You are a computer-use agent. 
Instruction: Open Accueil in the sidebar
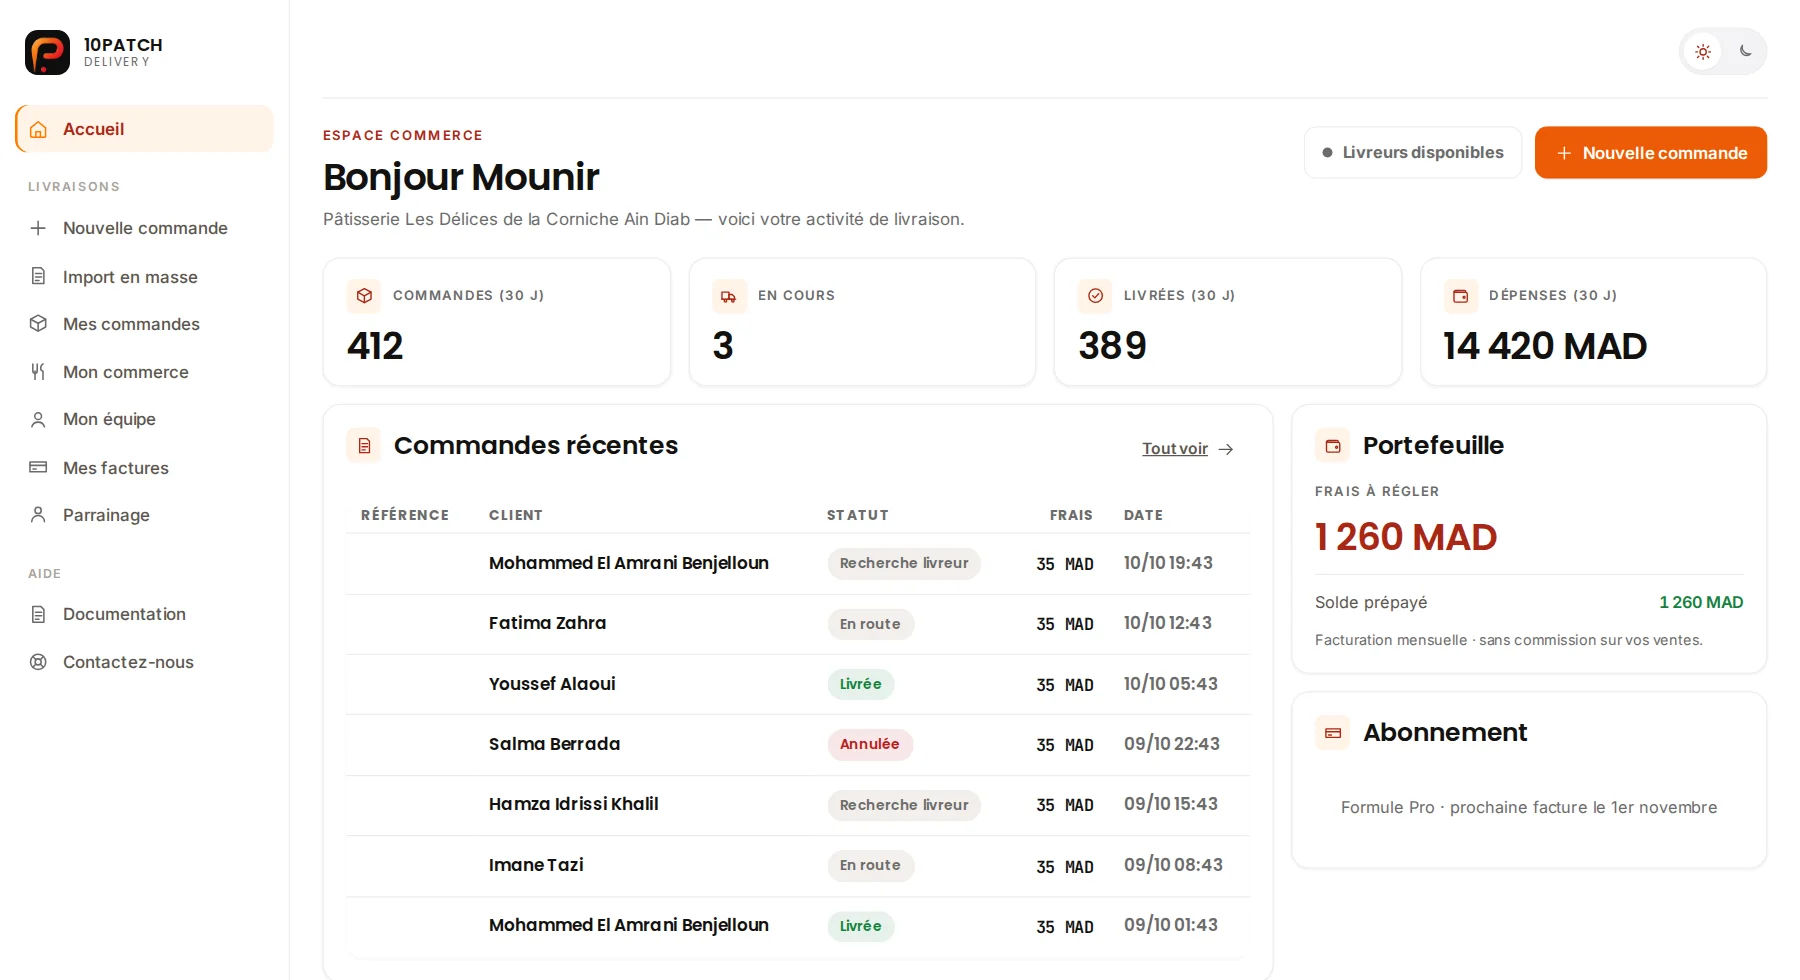145,129
